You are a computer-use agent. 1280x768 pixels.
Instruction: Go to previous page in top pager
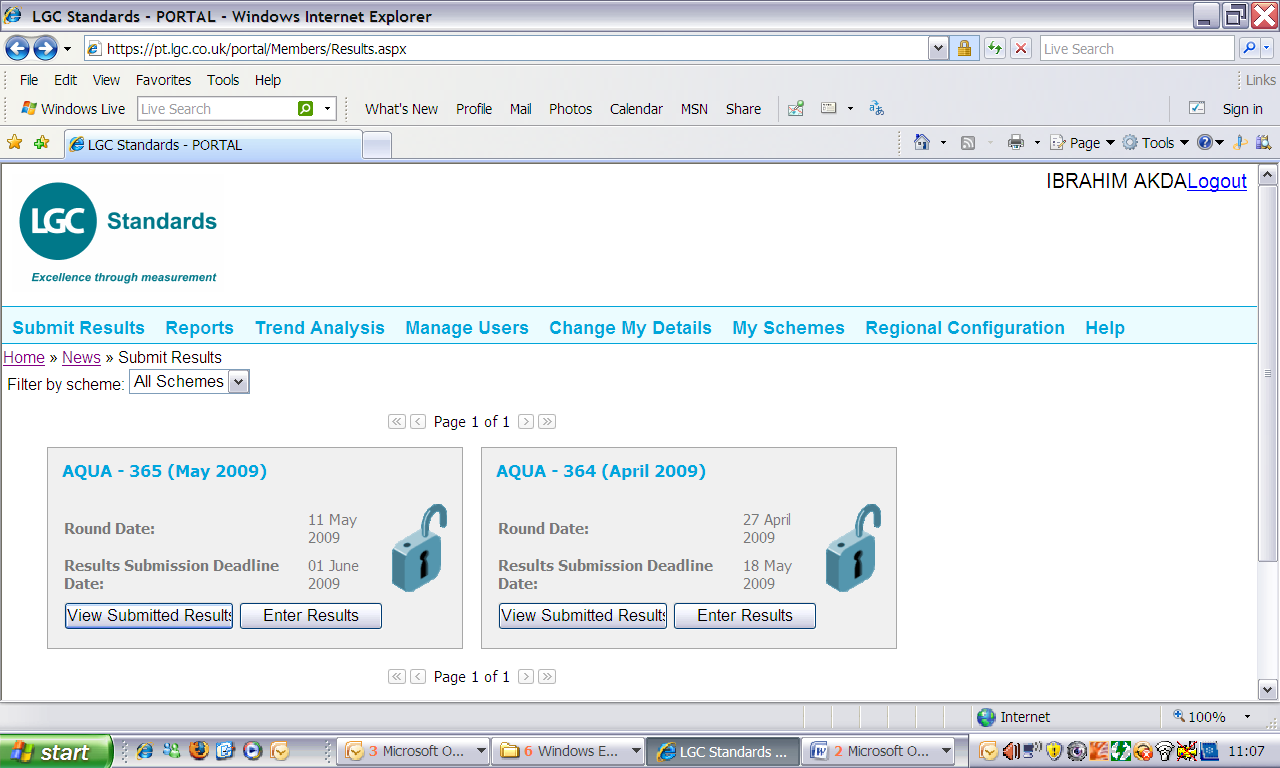[418, 422]
